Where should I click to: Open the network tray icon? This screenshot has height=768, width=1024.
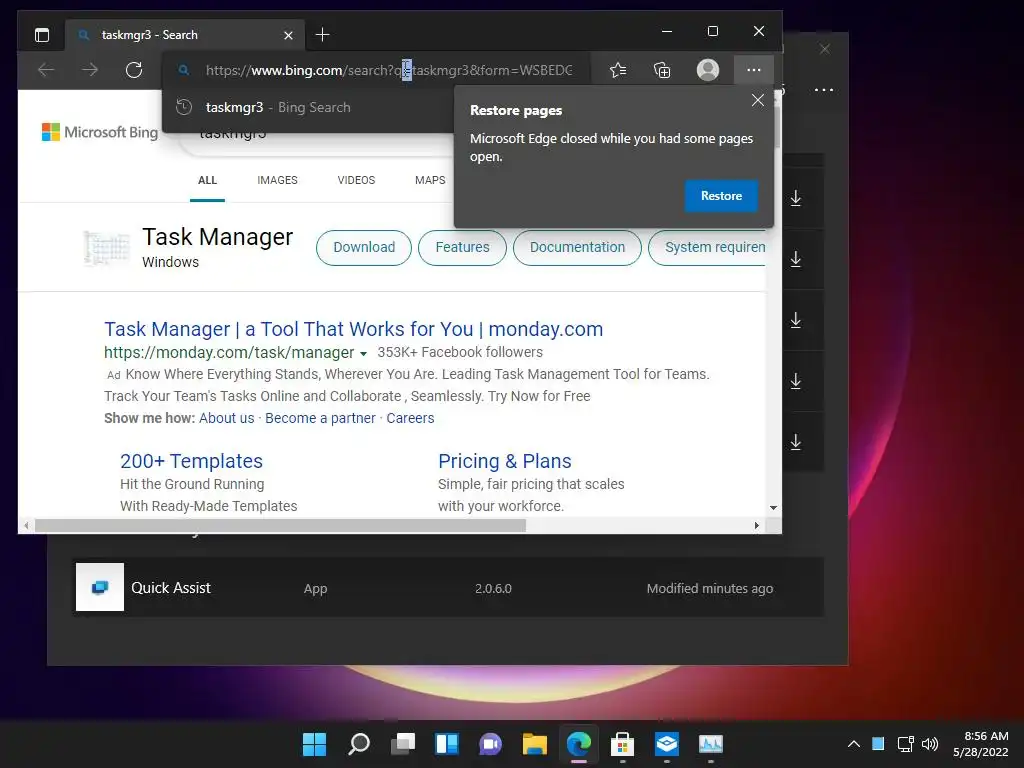(906, 744)
